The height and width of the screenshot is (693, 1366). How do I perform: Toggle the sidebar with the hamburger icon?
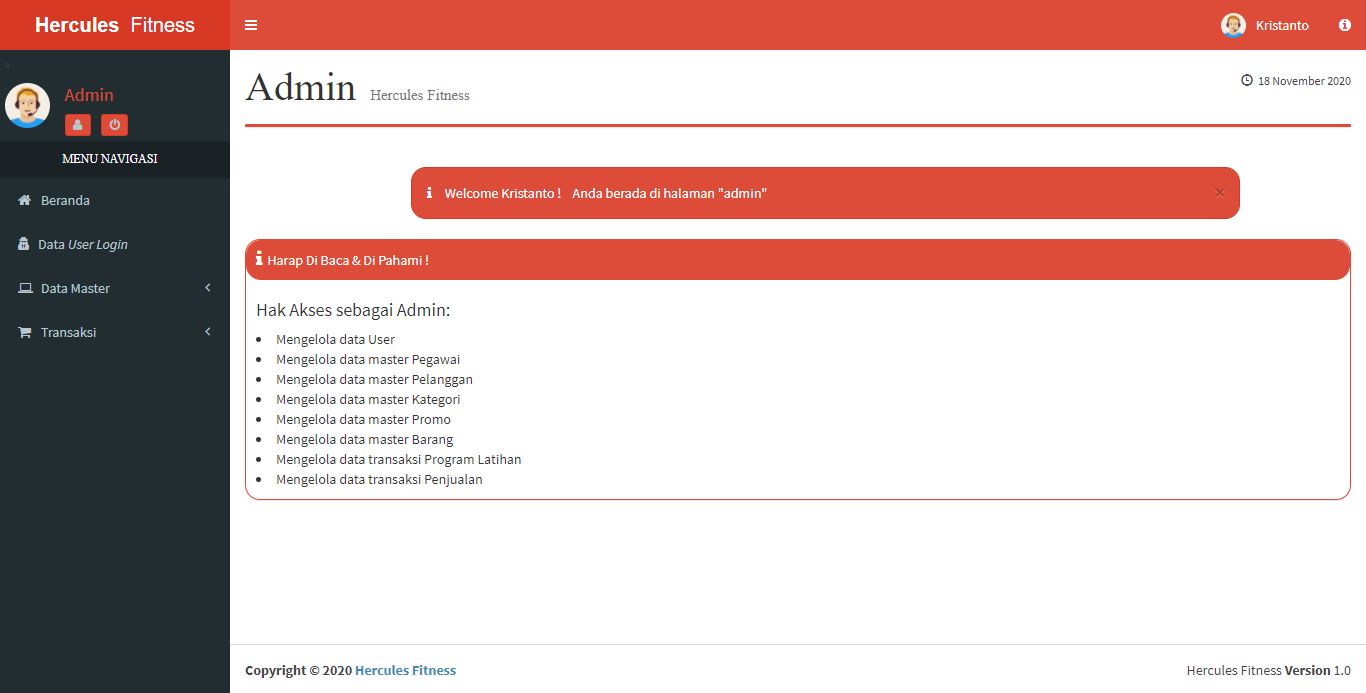coord(251,25)
